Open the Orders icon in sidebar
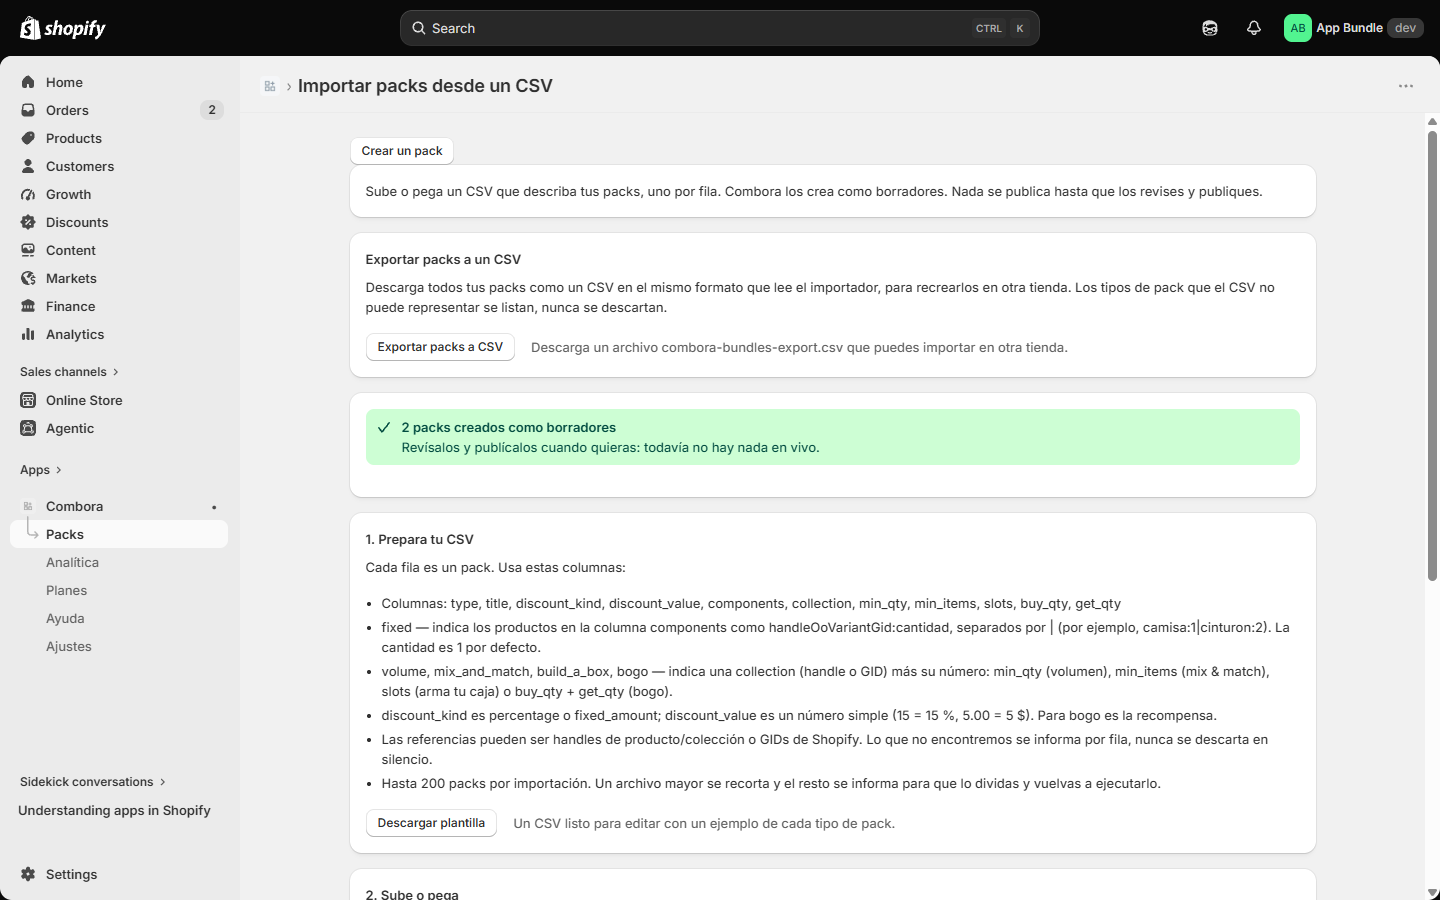 point(28,110)
